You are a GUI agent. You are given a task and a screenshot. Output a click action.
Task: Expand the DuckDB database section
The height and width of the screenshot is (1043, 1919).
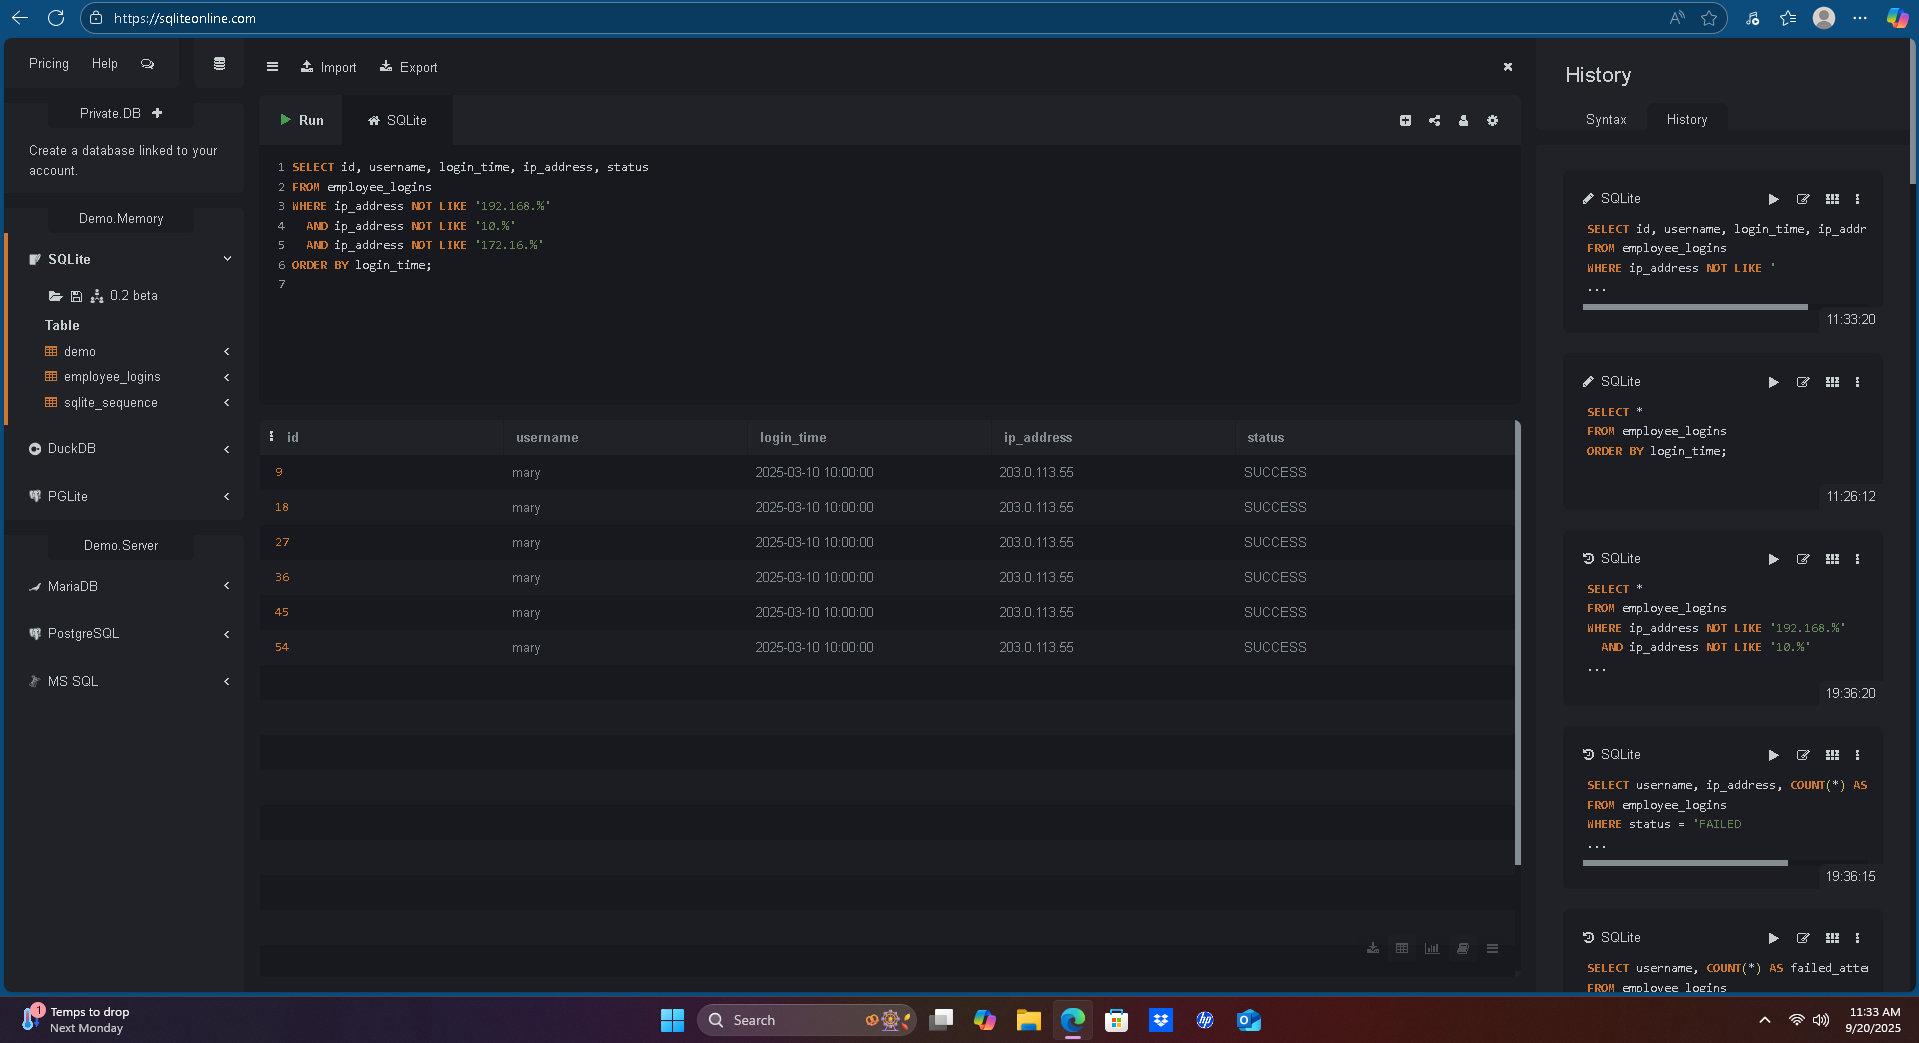click(227, 449)
